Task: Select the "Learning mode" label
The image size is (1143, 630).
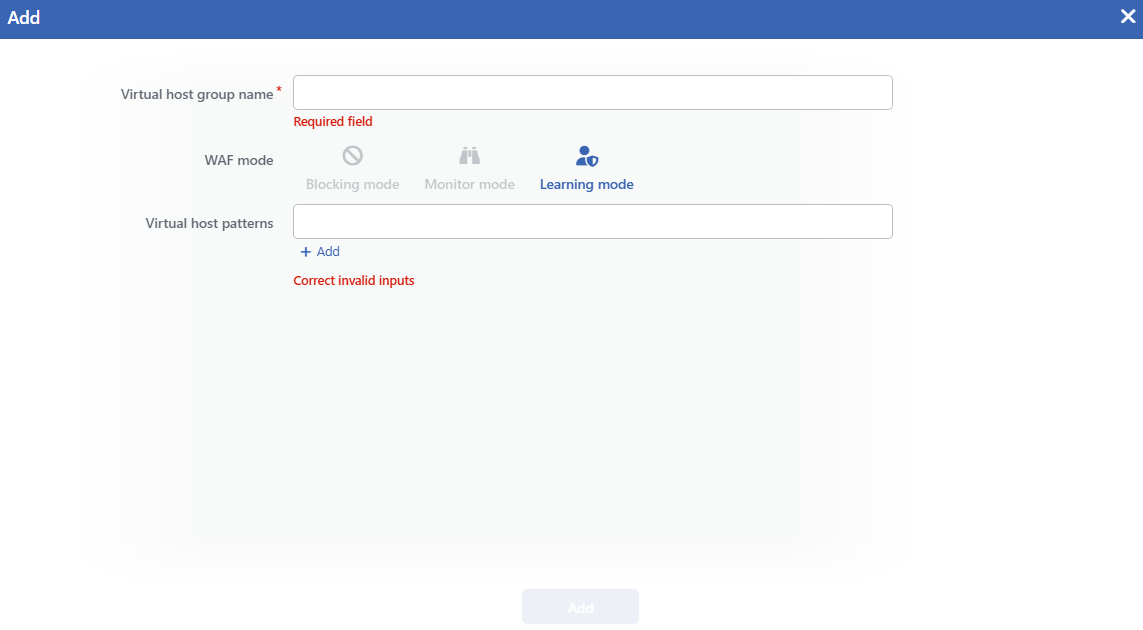Action: tap(587, 184)
